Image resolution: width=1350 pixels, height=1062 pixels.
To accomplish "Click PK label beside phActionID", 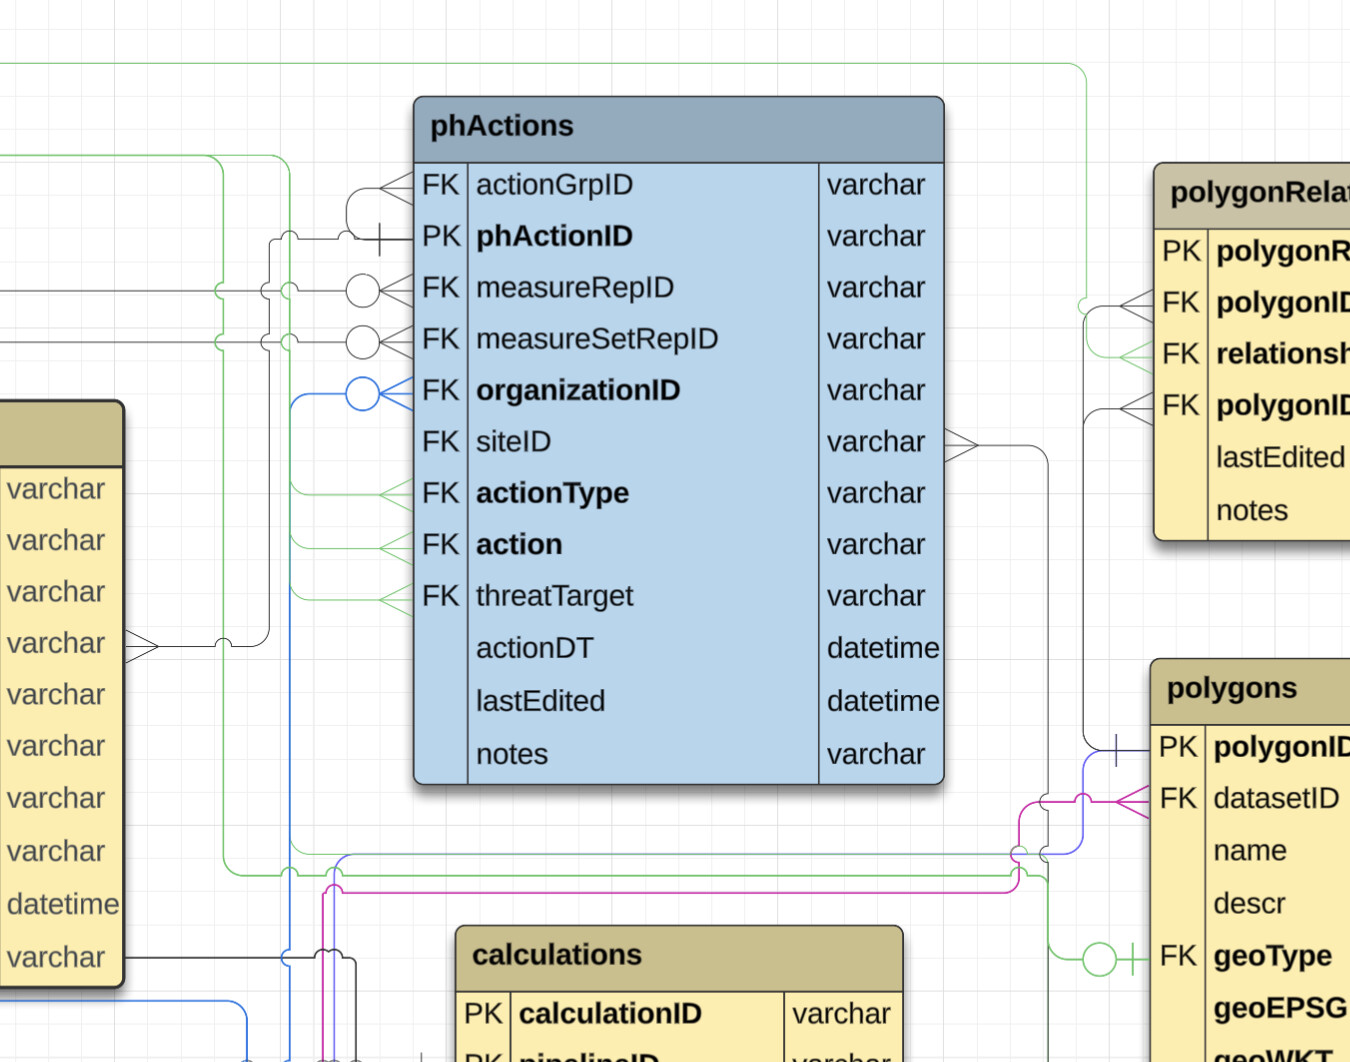I will point(440,236).
